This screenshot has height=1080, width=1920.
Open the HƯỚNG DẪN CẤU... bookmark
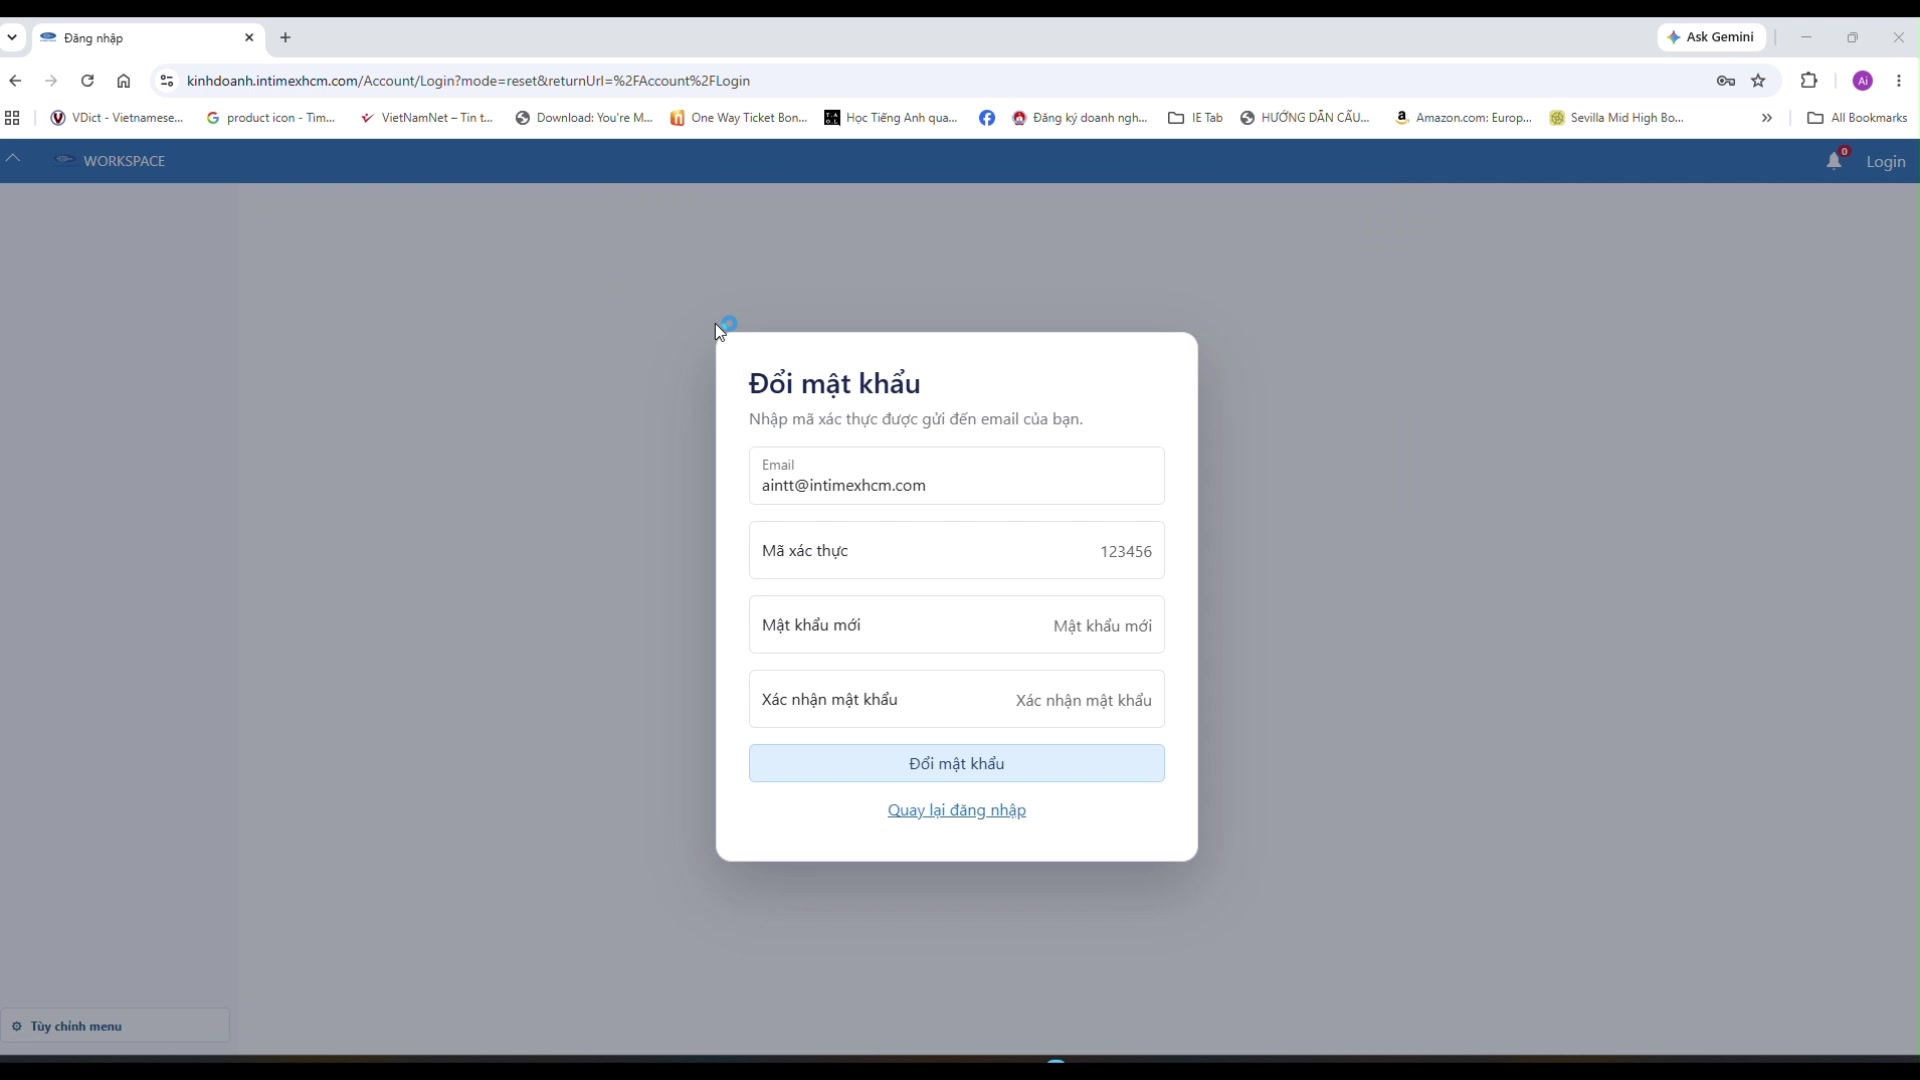coord(1305,118)
